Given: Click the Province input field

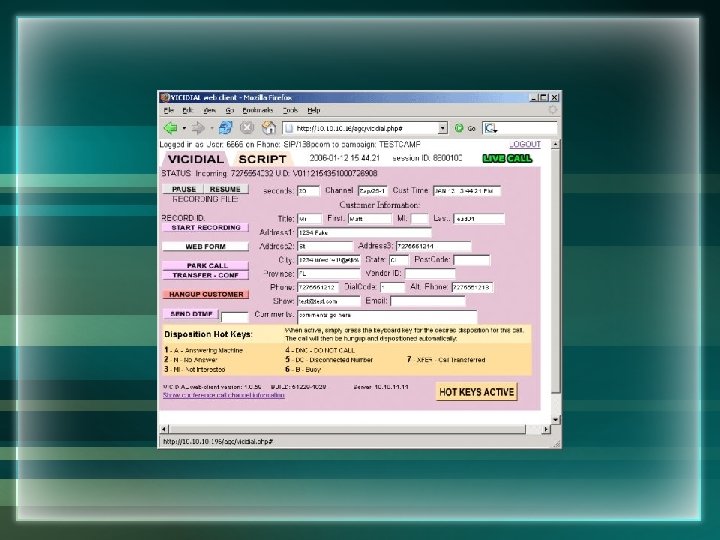Looking at the screenshot, I should [x=328, y=274].
